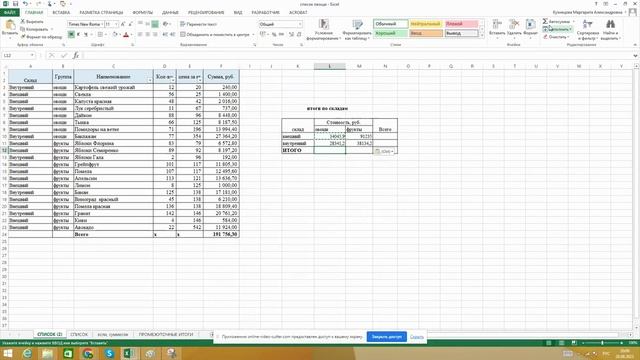The image size is (640, 360).
Task: Click the insert function fx icon
Action: [76, 55]
